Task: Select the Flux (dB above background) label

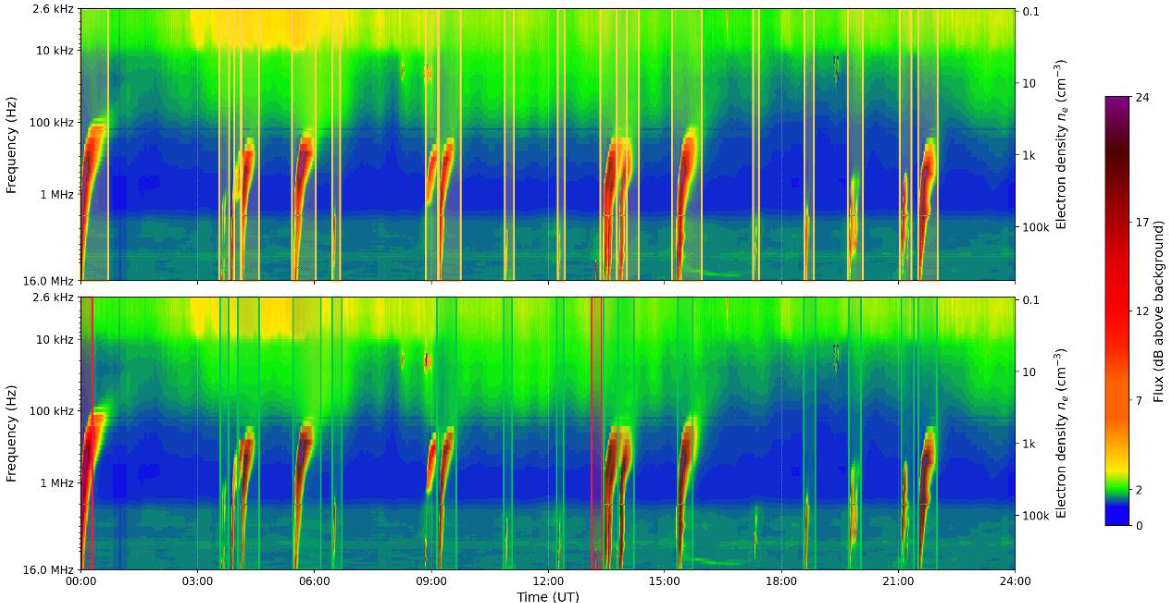Action: coord(1159,311)
